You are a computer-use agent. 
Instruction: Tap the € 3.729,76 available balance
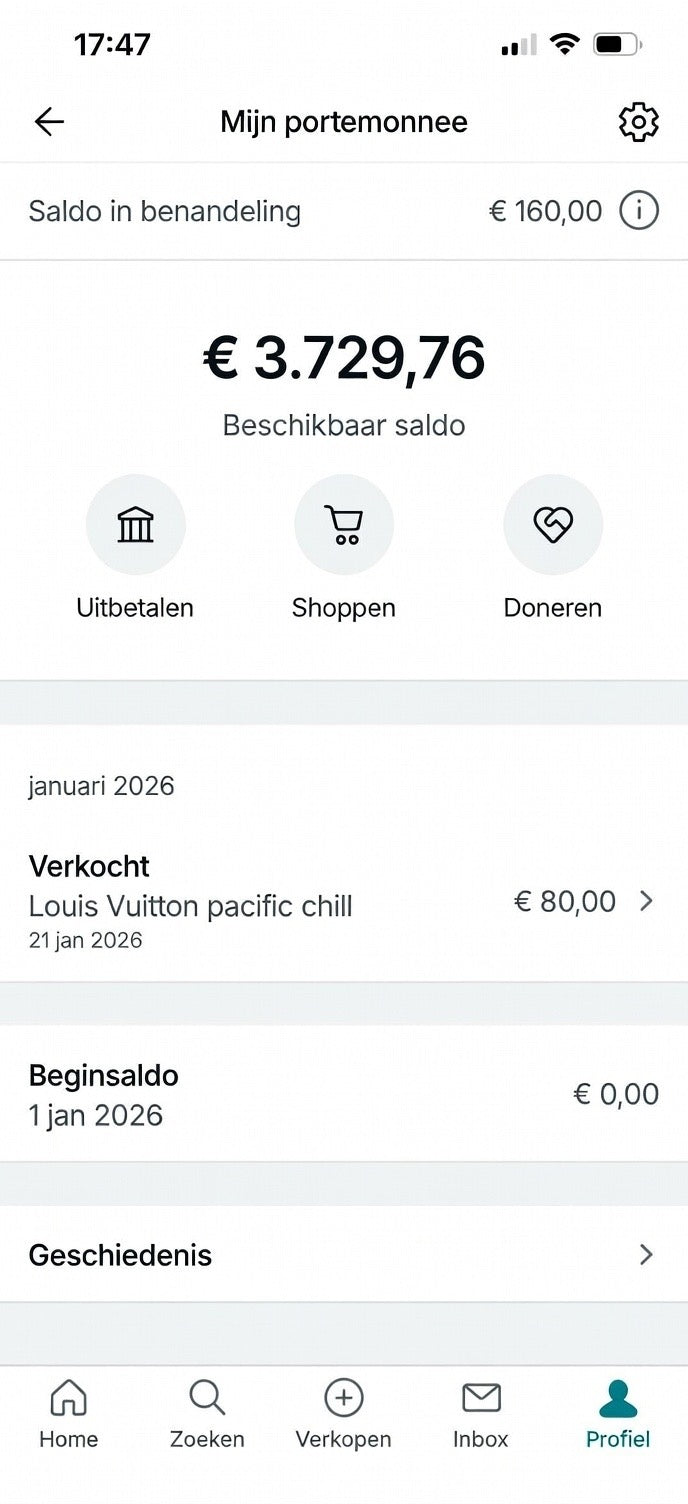click(344, 358)
